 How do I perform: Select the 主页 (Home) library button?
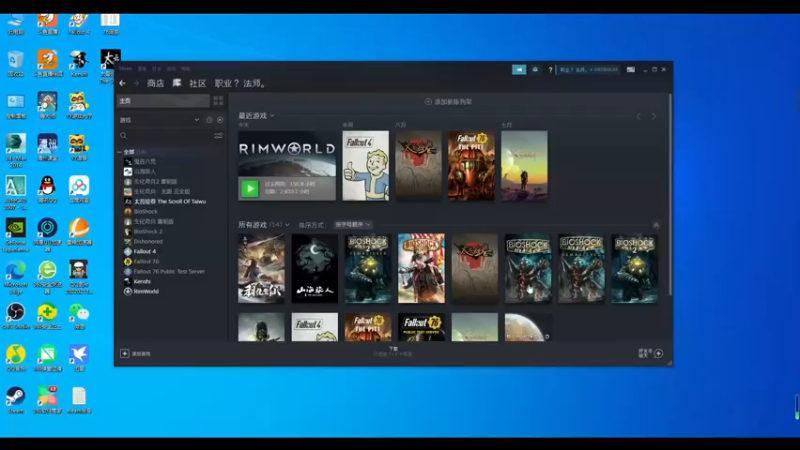(163, 101)
